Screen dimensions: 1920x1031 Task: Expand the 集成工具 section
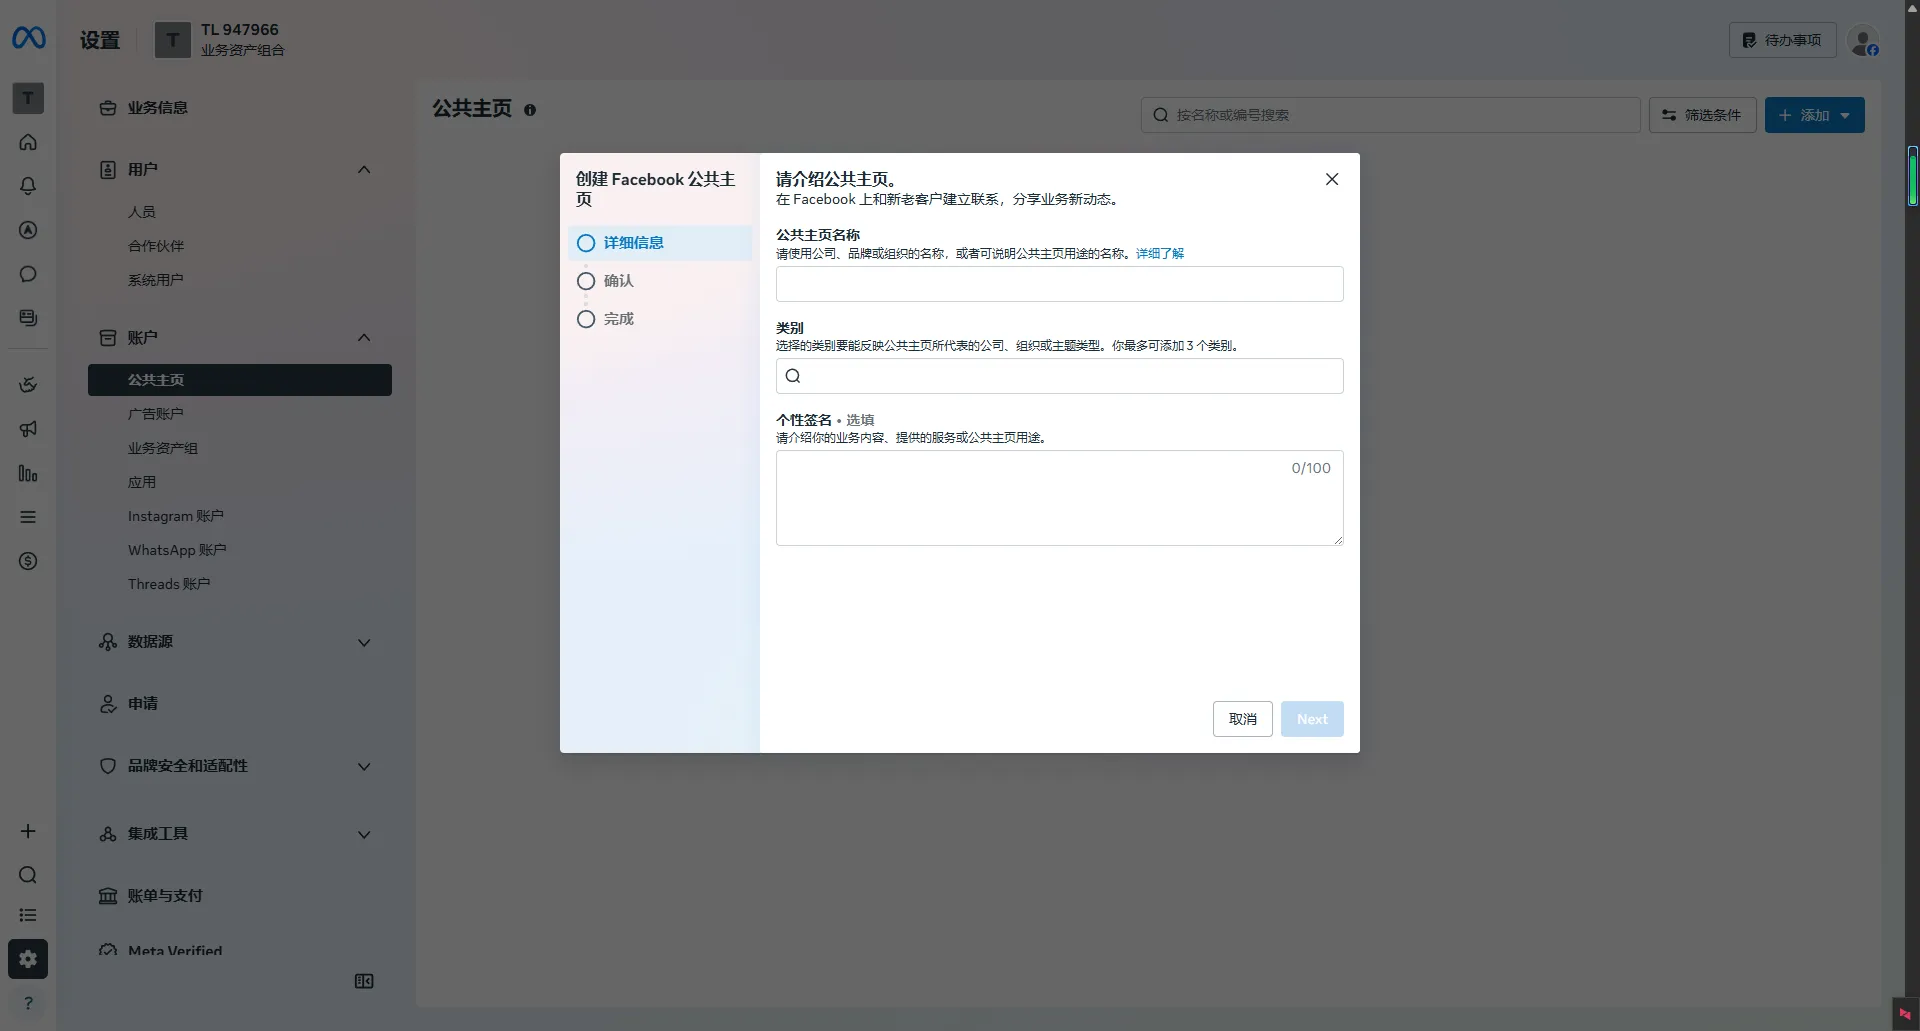[364, 834]
